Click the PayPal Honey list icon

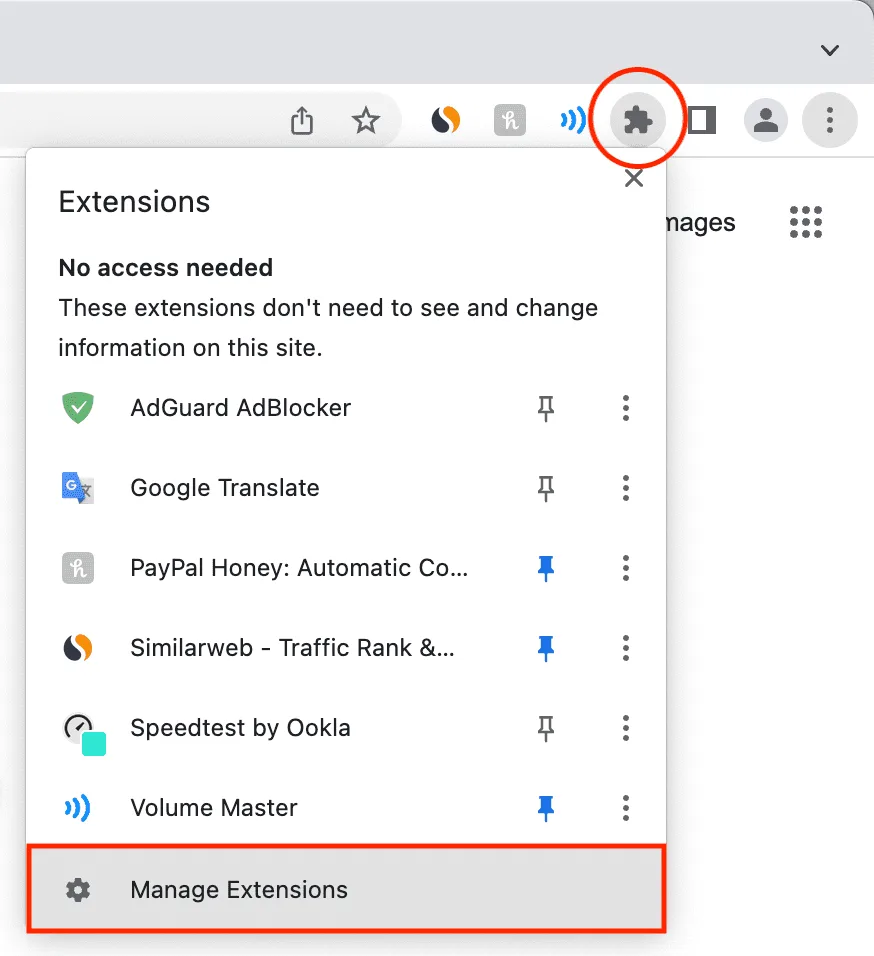(x=78, y=568)
